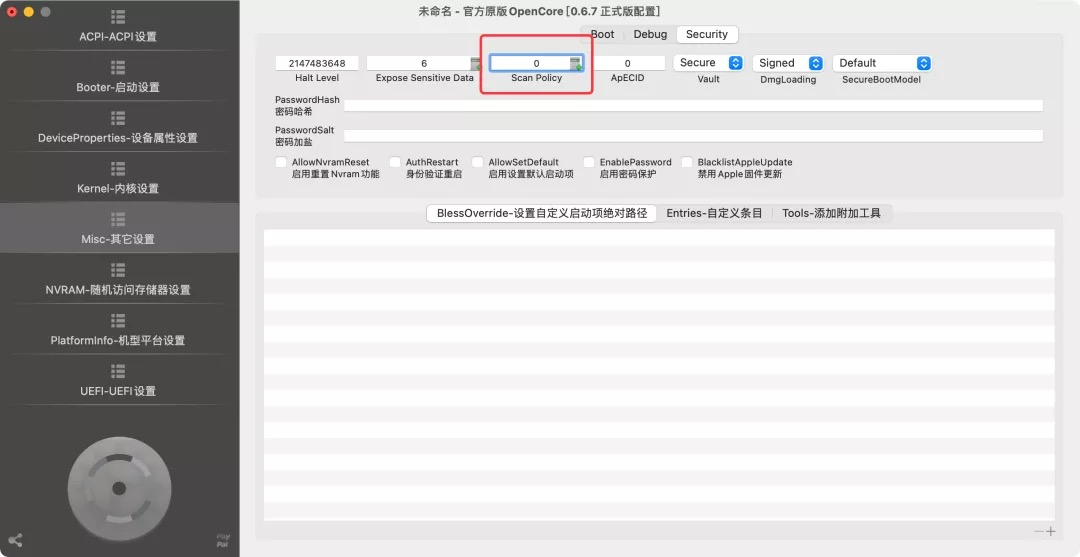This screenshot has width=1080, height=557.
Task: Select the BlessOverride-设置自定义启动项绝对路径 tab
Action: coord(542,213)
